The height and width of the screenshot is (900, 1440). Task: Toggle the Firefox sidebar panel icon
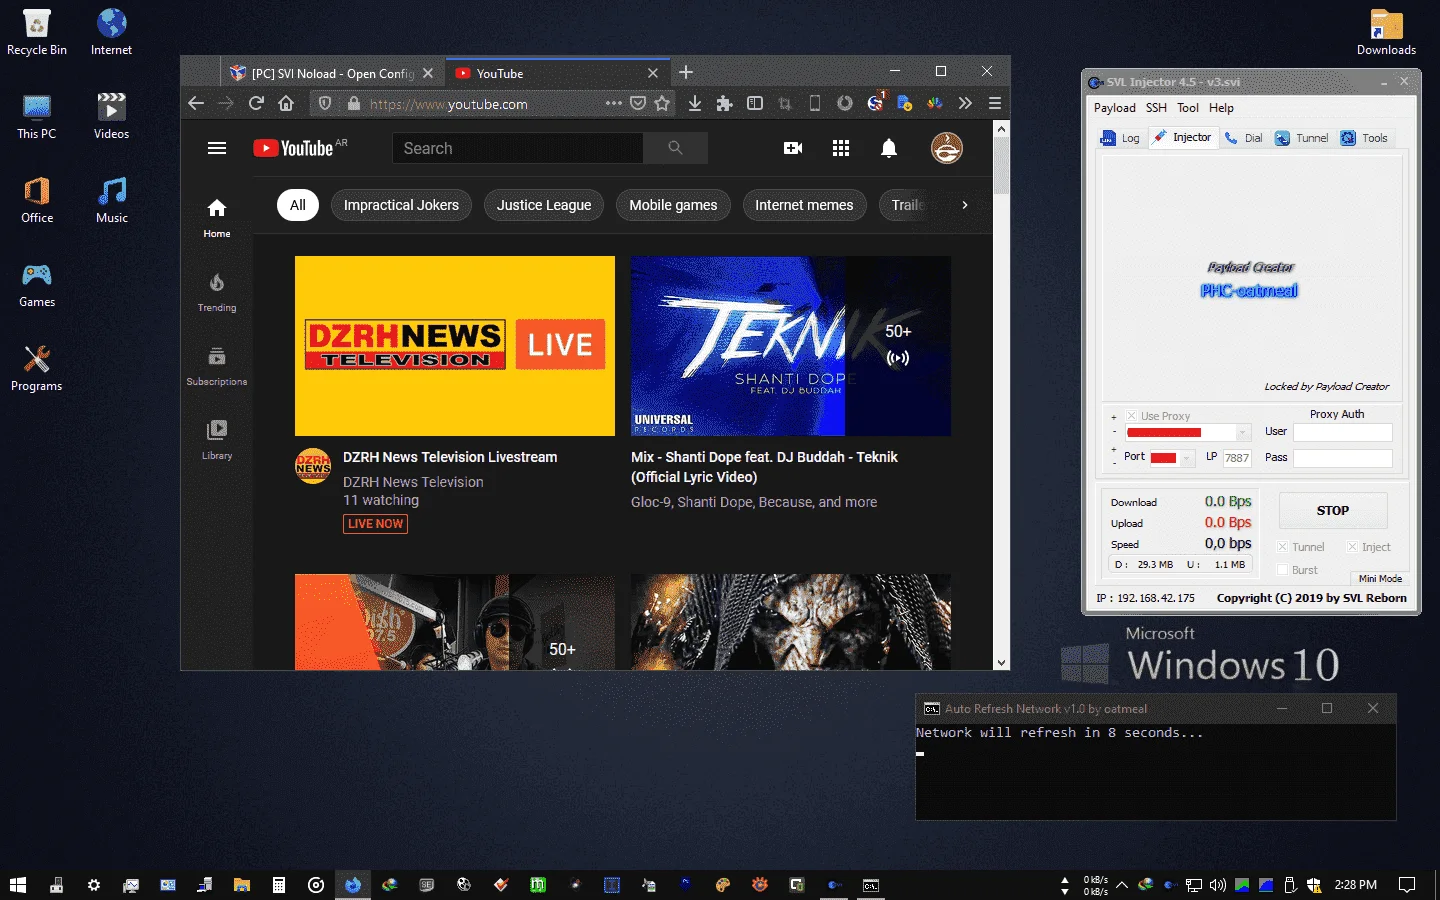coord(755,103)
